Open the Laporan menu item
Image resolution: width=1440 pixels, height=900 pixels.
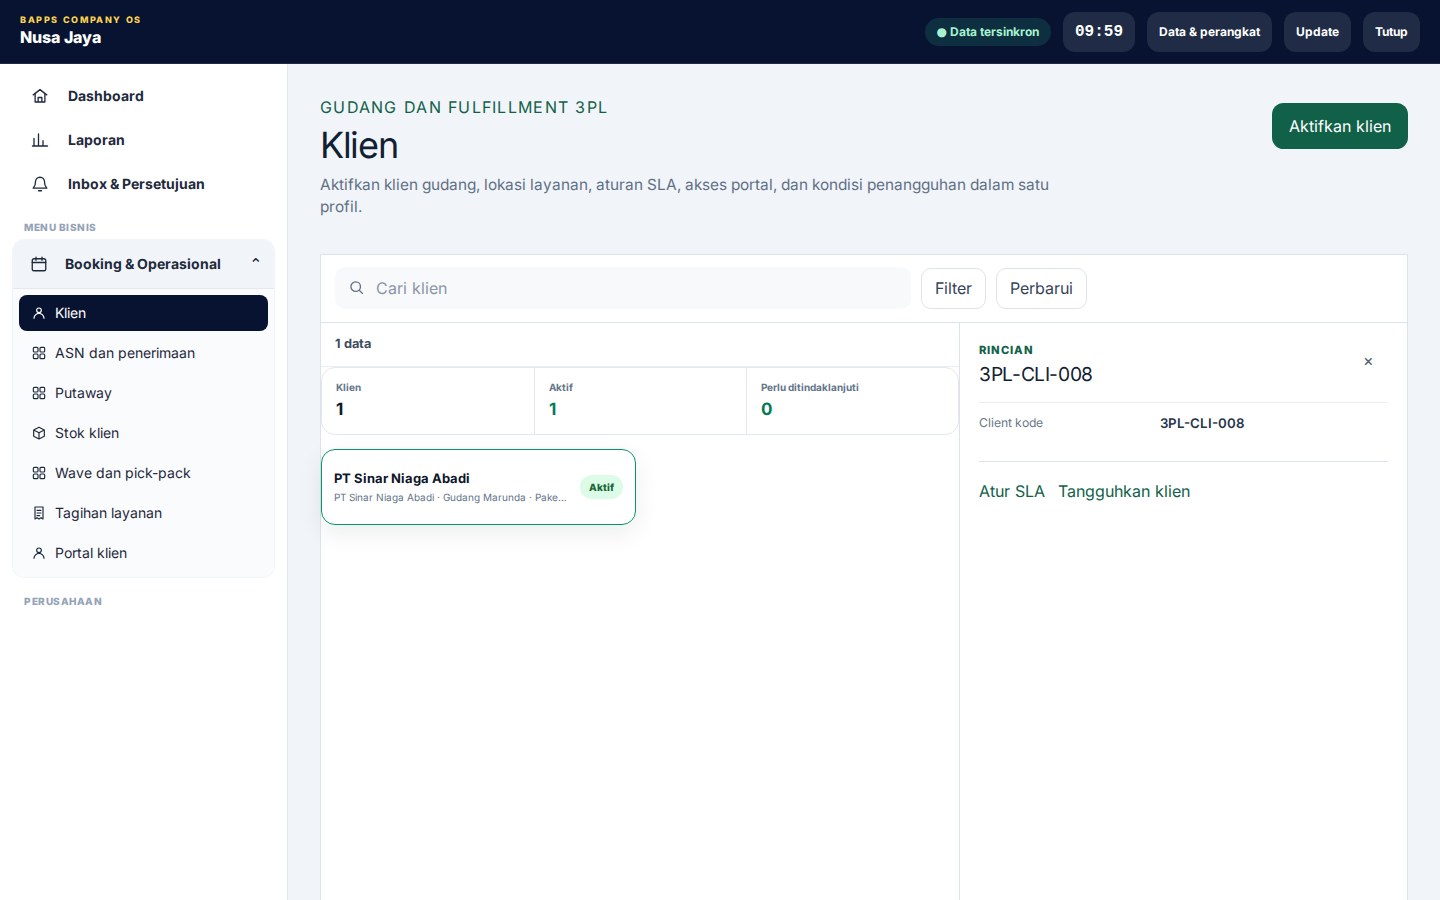click(x=144, y=140)
